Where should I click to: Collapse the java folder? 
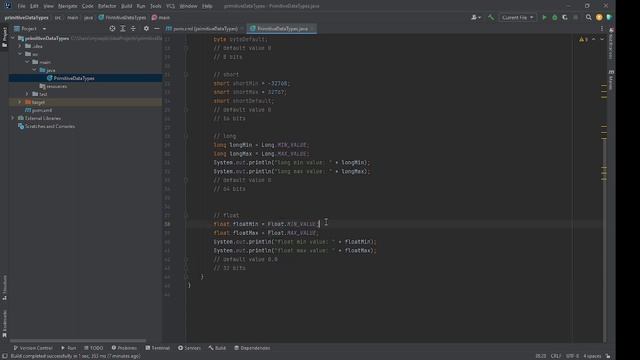click(34, 70)
